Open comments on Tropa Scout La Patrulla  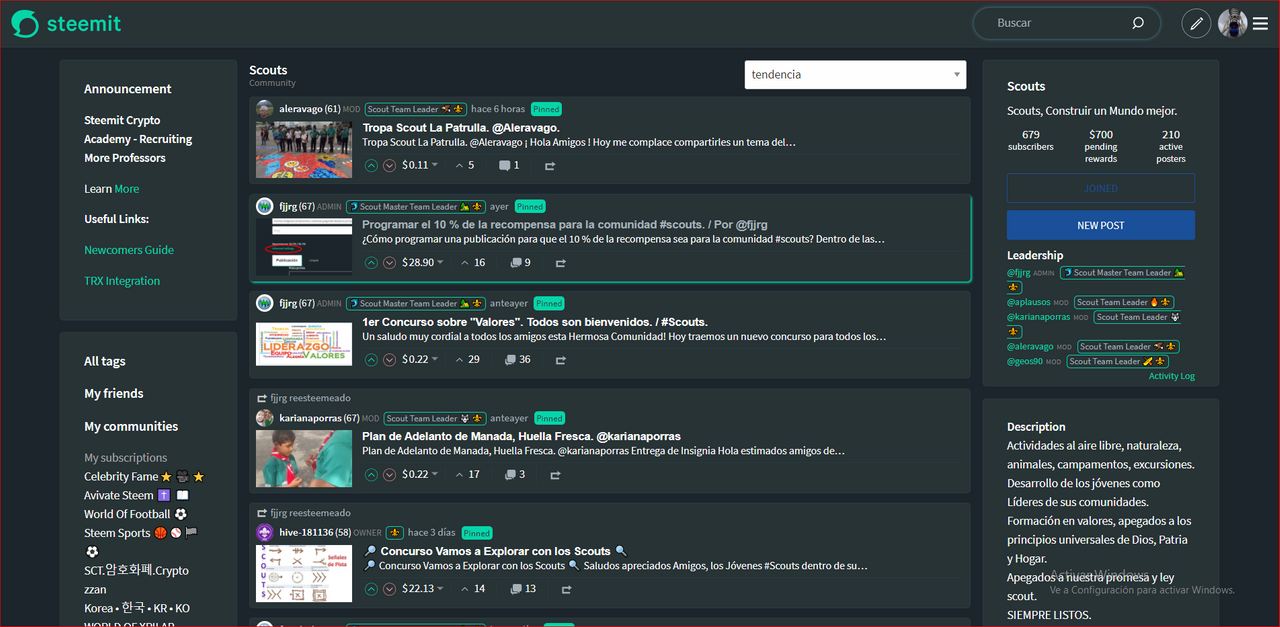(x=509, y=165)
